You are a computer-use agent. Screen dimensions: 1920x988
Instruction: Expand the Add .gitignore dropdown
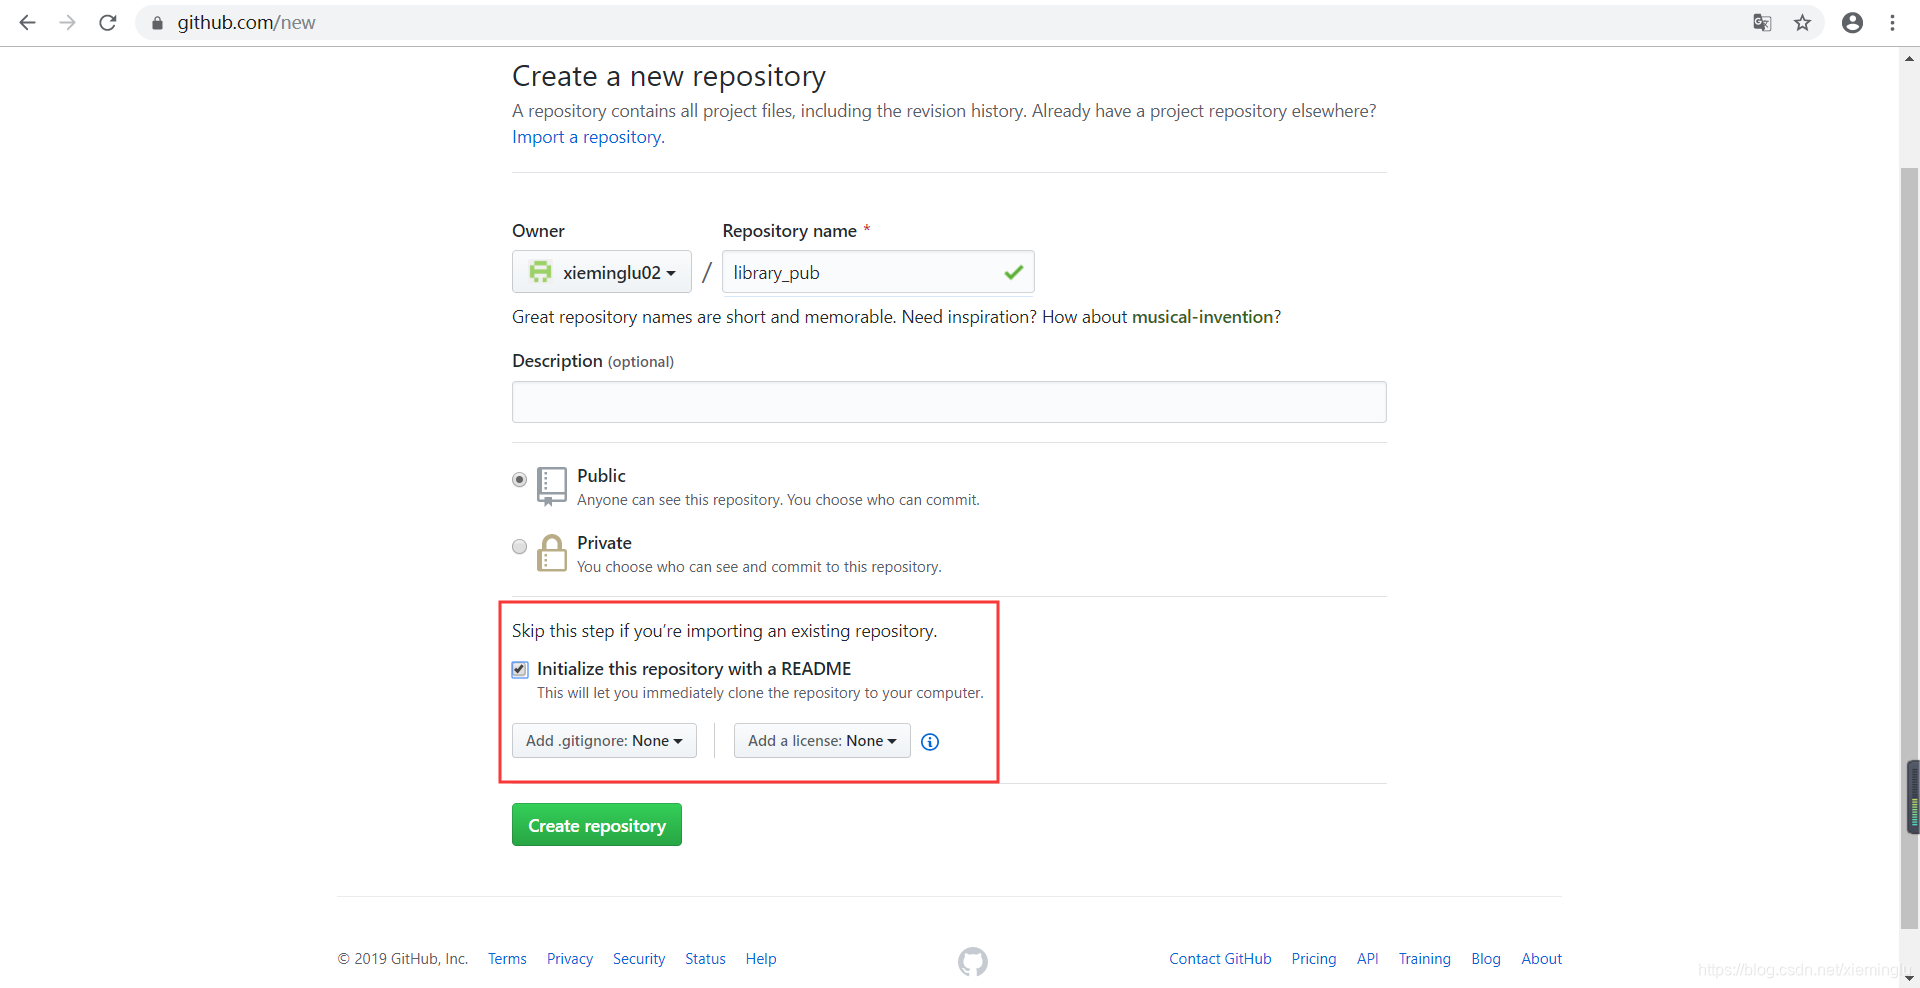point(604,740)
